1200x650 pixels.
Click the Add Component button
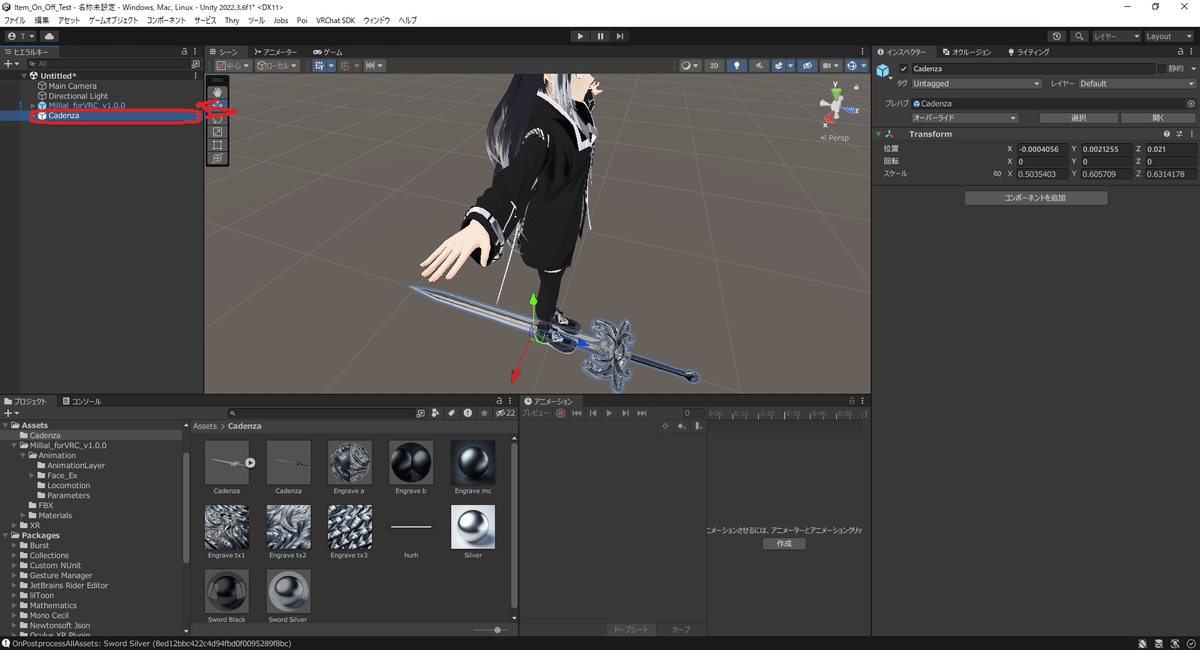[x=1036, y=198]
